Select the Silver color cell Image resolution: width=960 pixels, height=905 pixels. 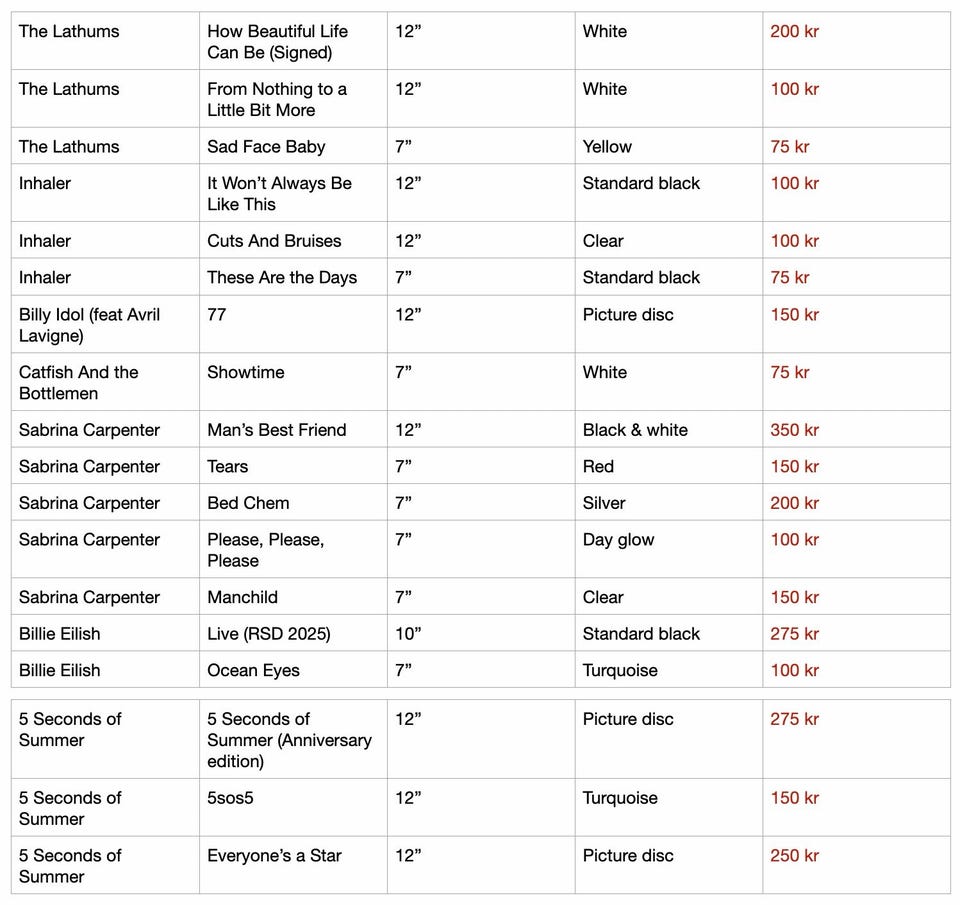pyautogui.click(x=604, y=503)
